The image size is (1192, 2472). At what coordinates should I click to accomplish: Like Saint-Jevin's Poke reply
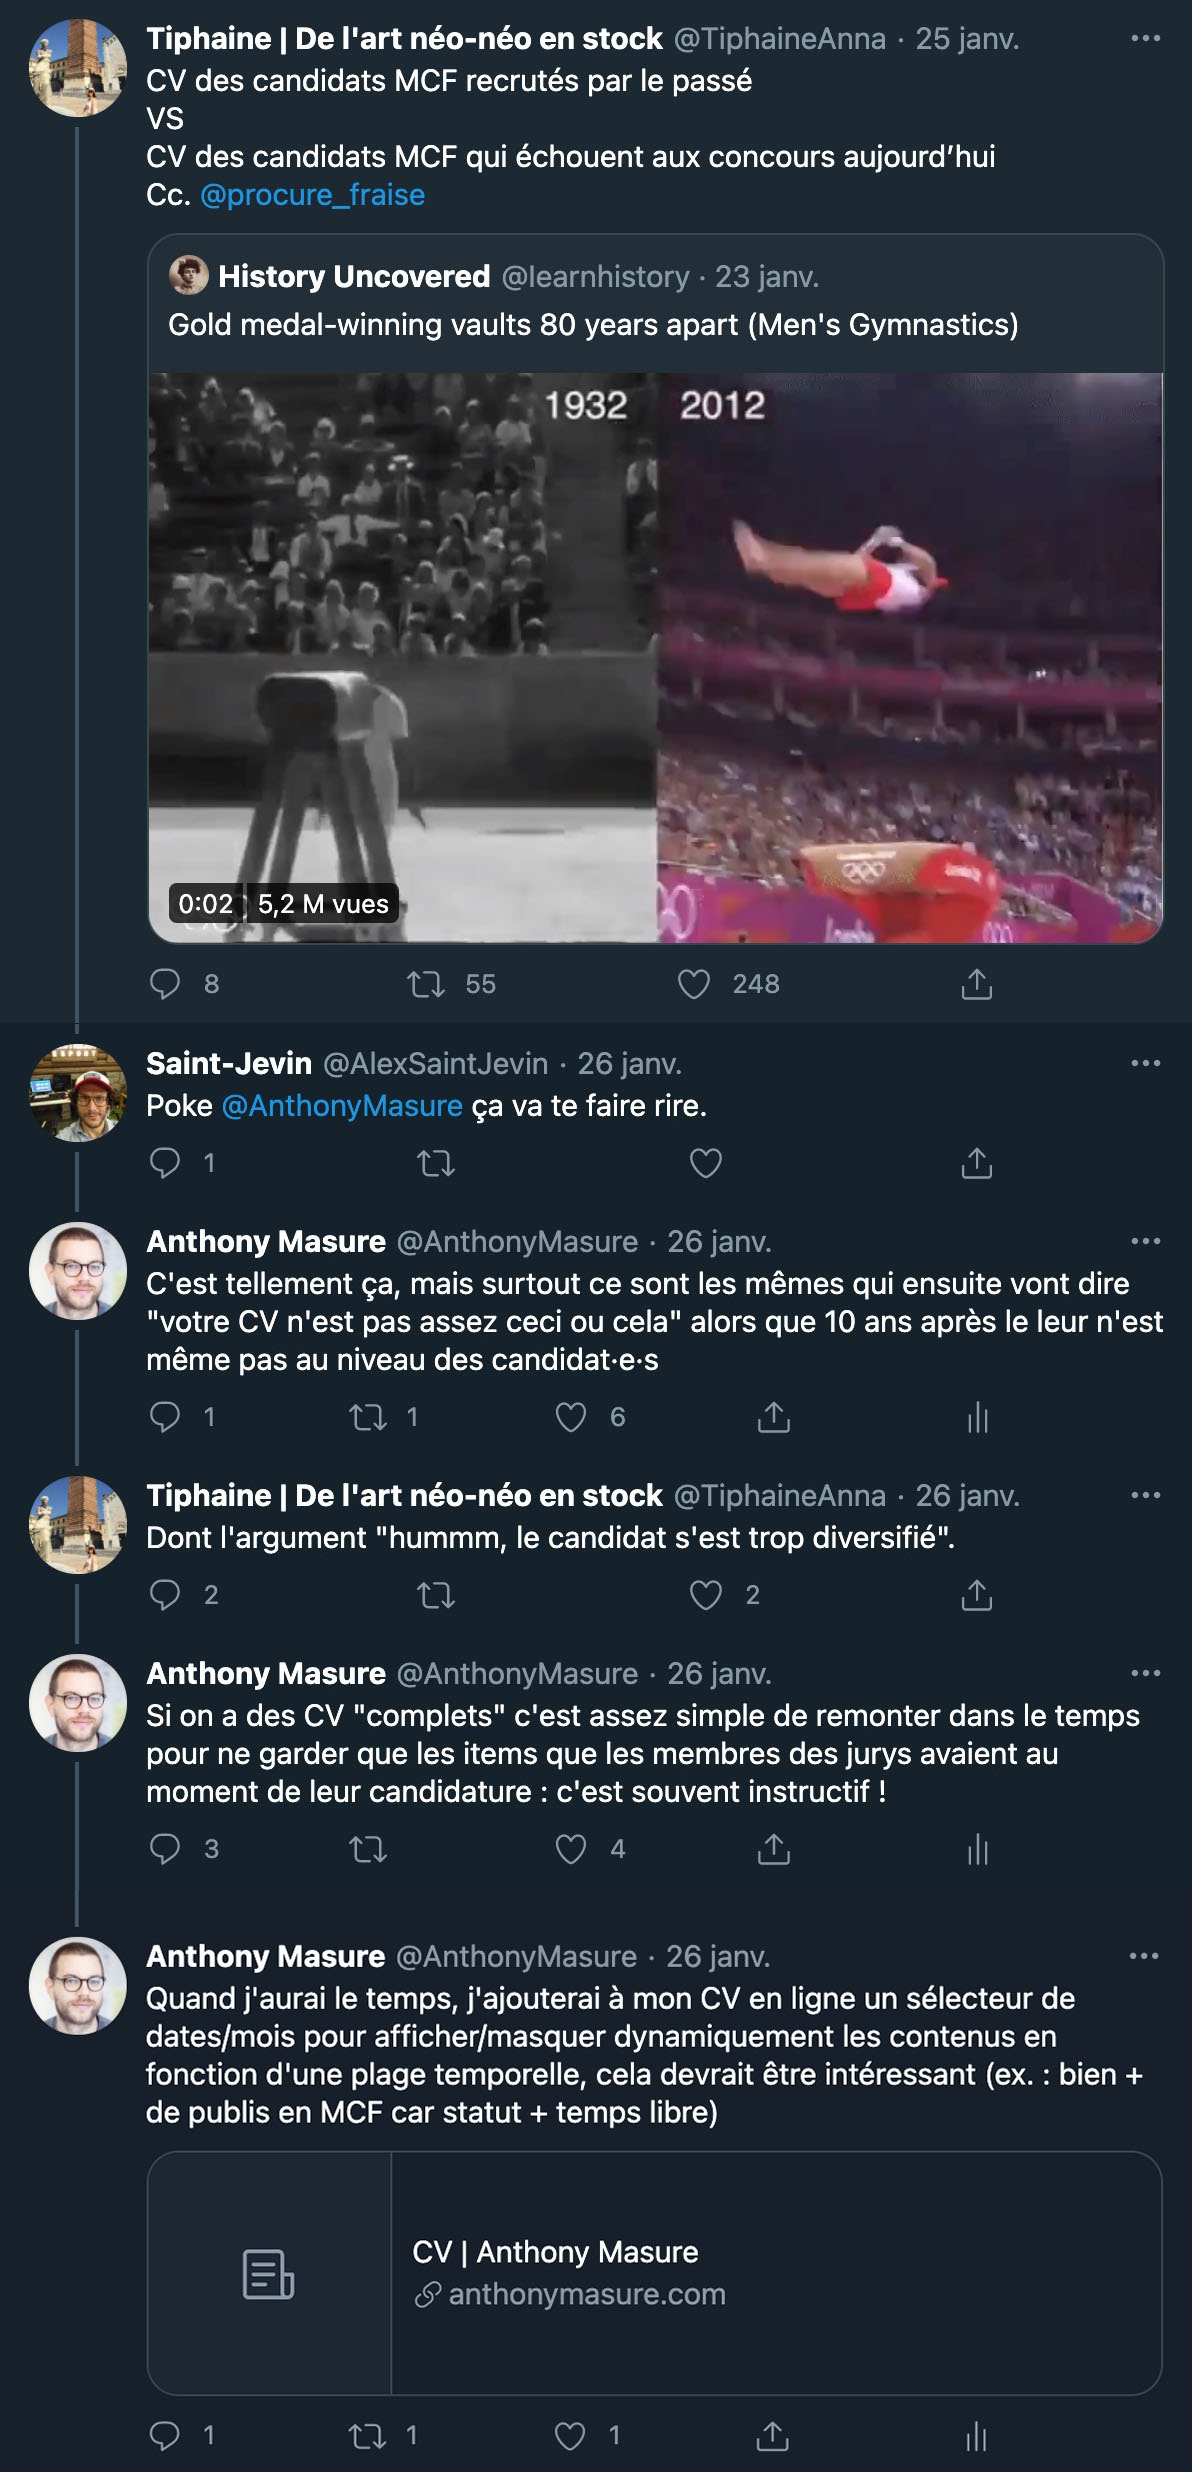click(x=706, y=1163)
